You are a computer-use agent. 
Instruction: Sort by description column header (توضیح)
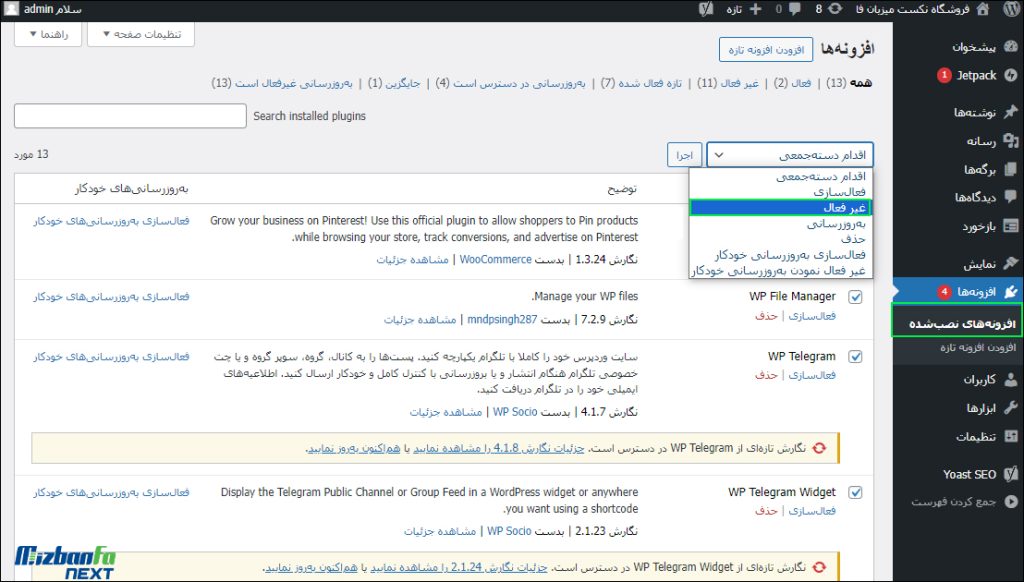(622, 189)
